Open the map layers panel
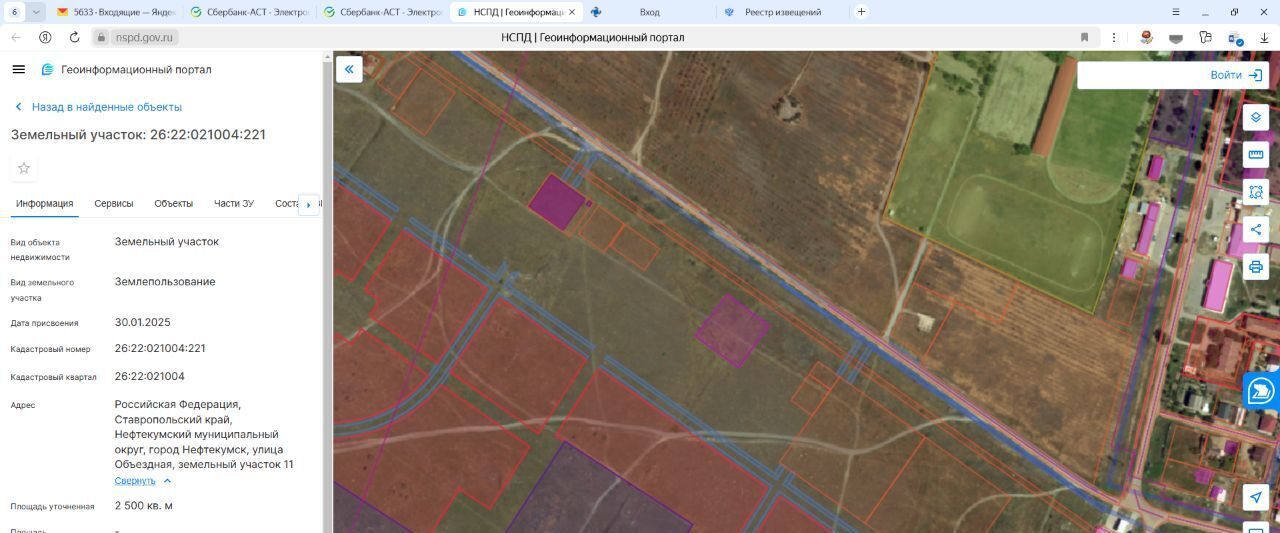1280x533 pixels. tap(1256, 117)
